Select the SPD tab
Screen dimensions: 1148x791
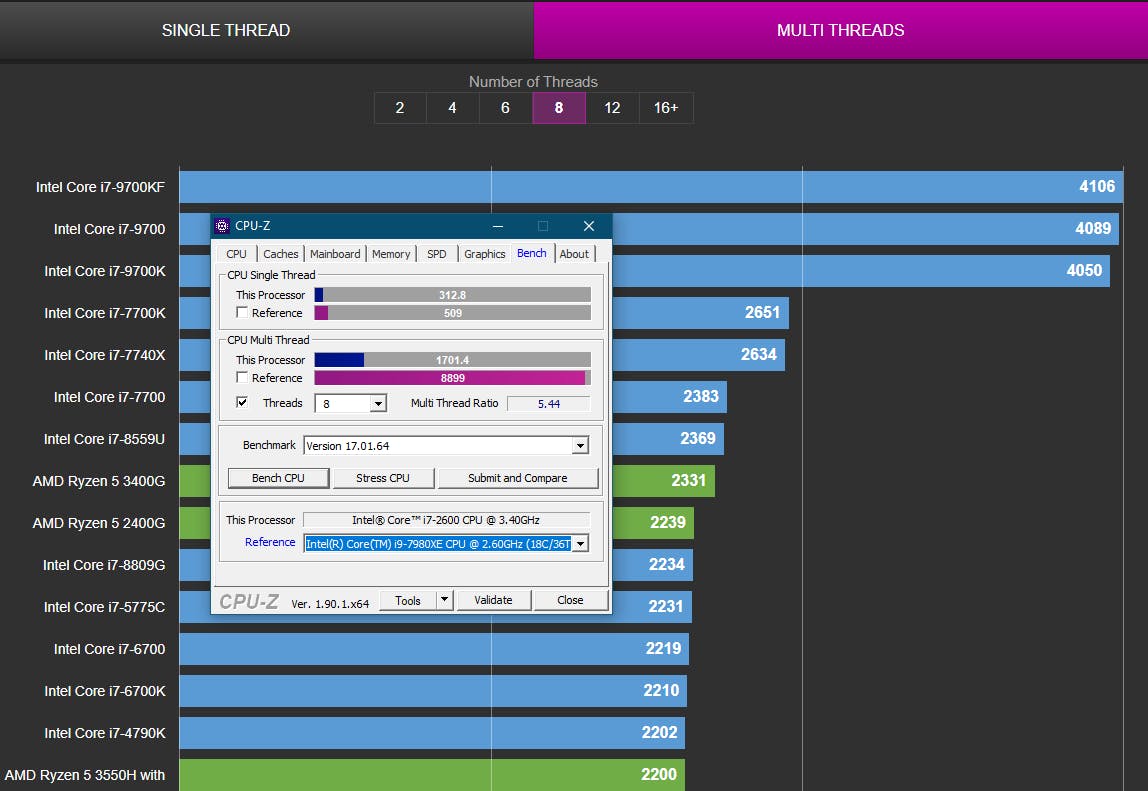[x=436, y=253]
